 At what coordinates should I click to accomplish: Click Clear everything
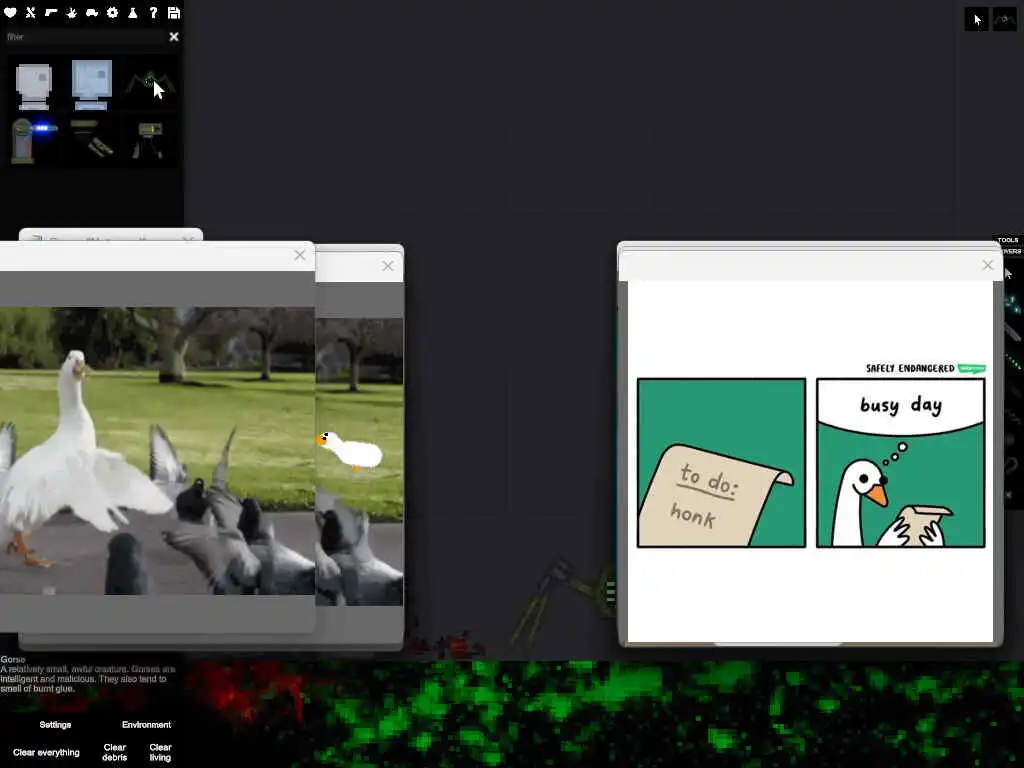point(46,752)
